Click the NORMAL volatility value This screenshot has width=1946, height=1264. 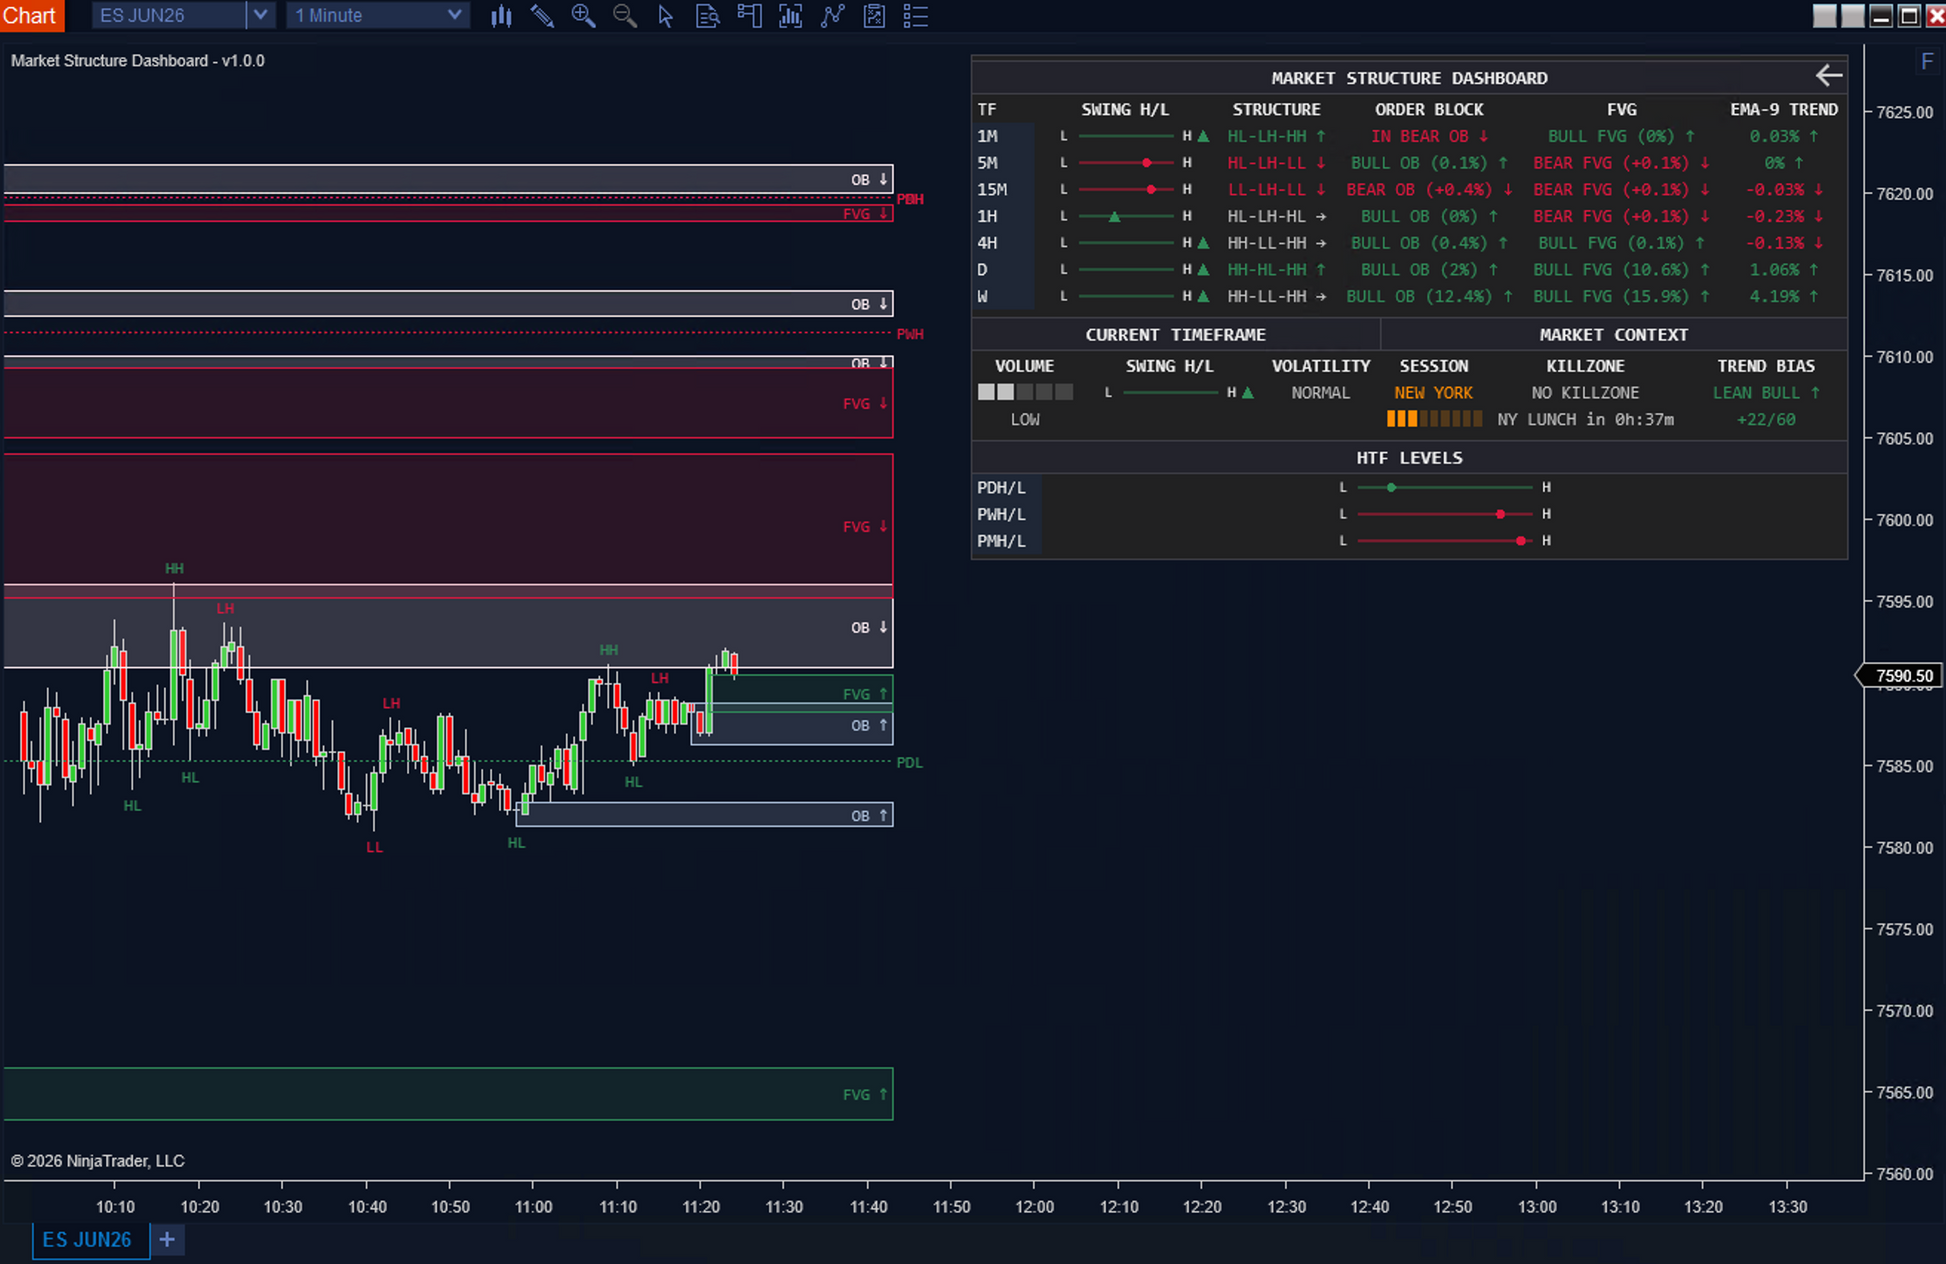[x=1320, y=393]
